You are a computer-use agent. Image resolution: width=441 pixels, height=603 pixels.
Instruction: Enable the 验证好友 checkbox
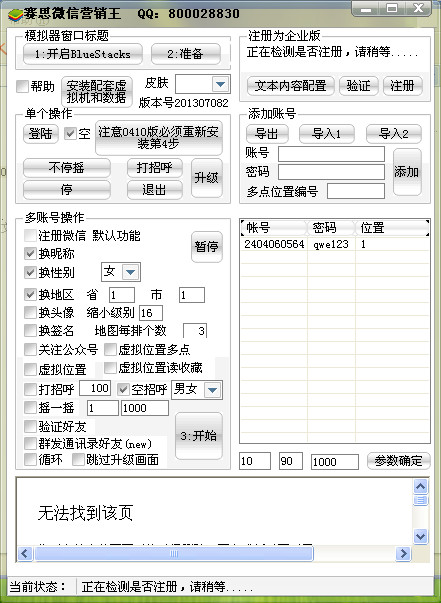30,426
